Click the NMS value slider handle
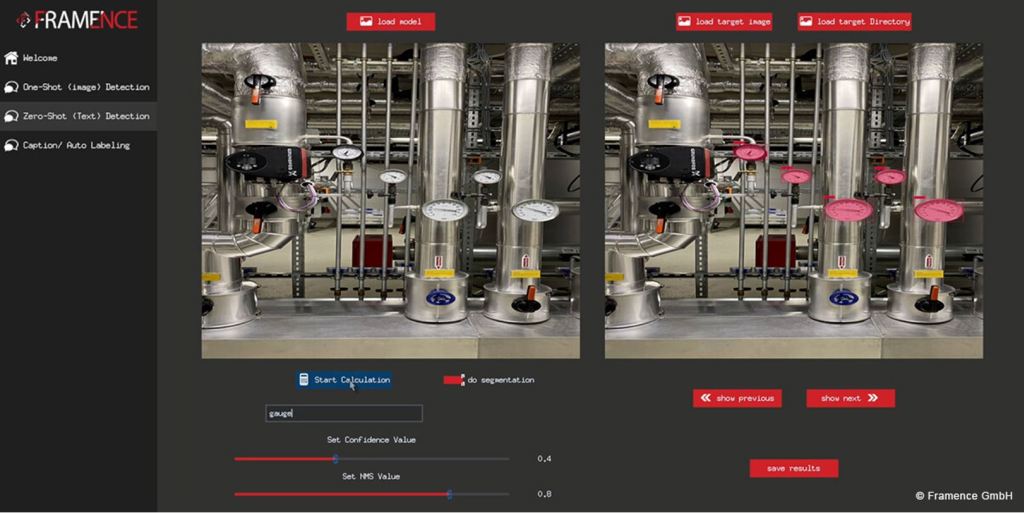Image resolution: width=1024 pixels, height=513 pixels. (449, 494)
